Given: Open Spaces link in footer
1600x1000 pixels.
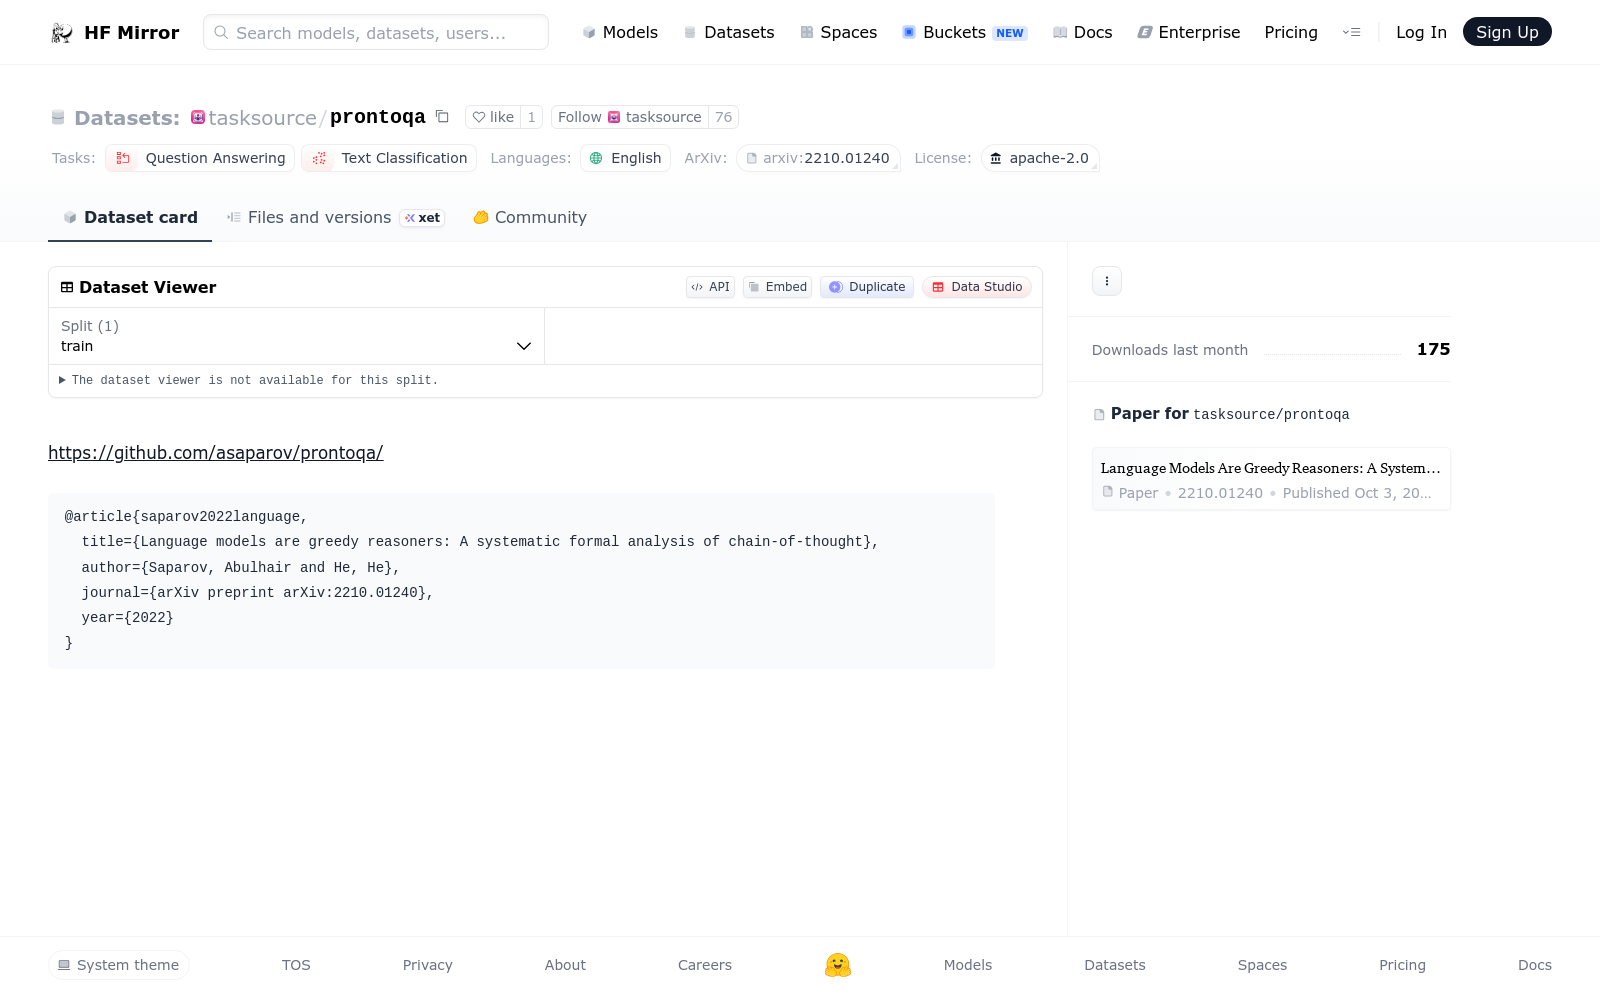Looking at the screenshot, I should (x=1262, y=965).
